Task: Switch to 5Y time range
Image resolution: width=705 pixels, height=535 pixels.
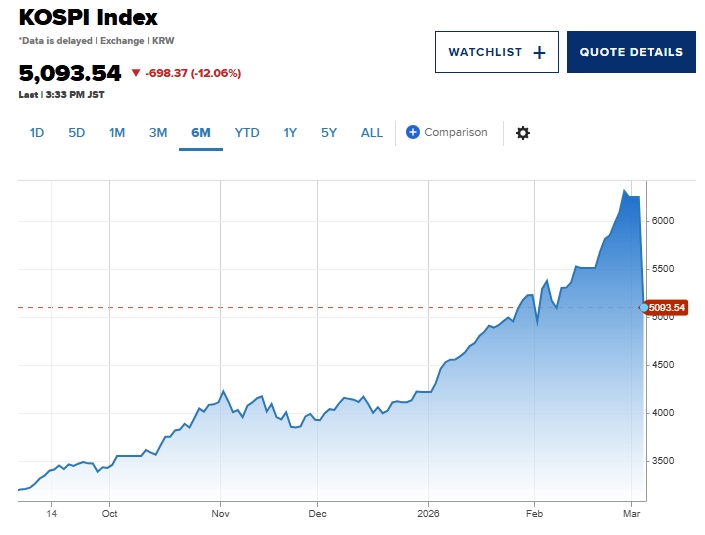Action: (329, 133)
